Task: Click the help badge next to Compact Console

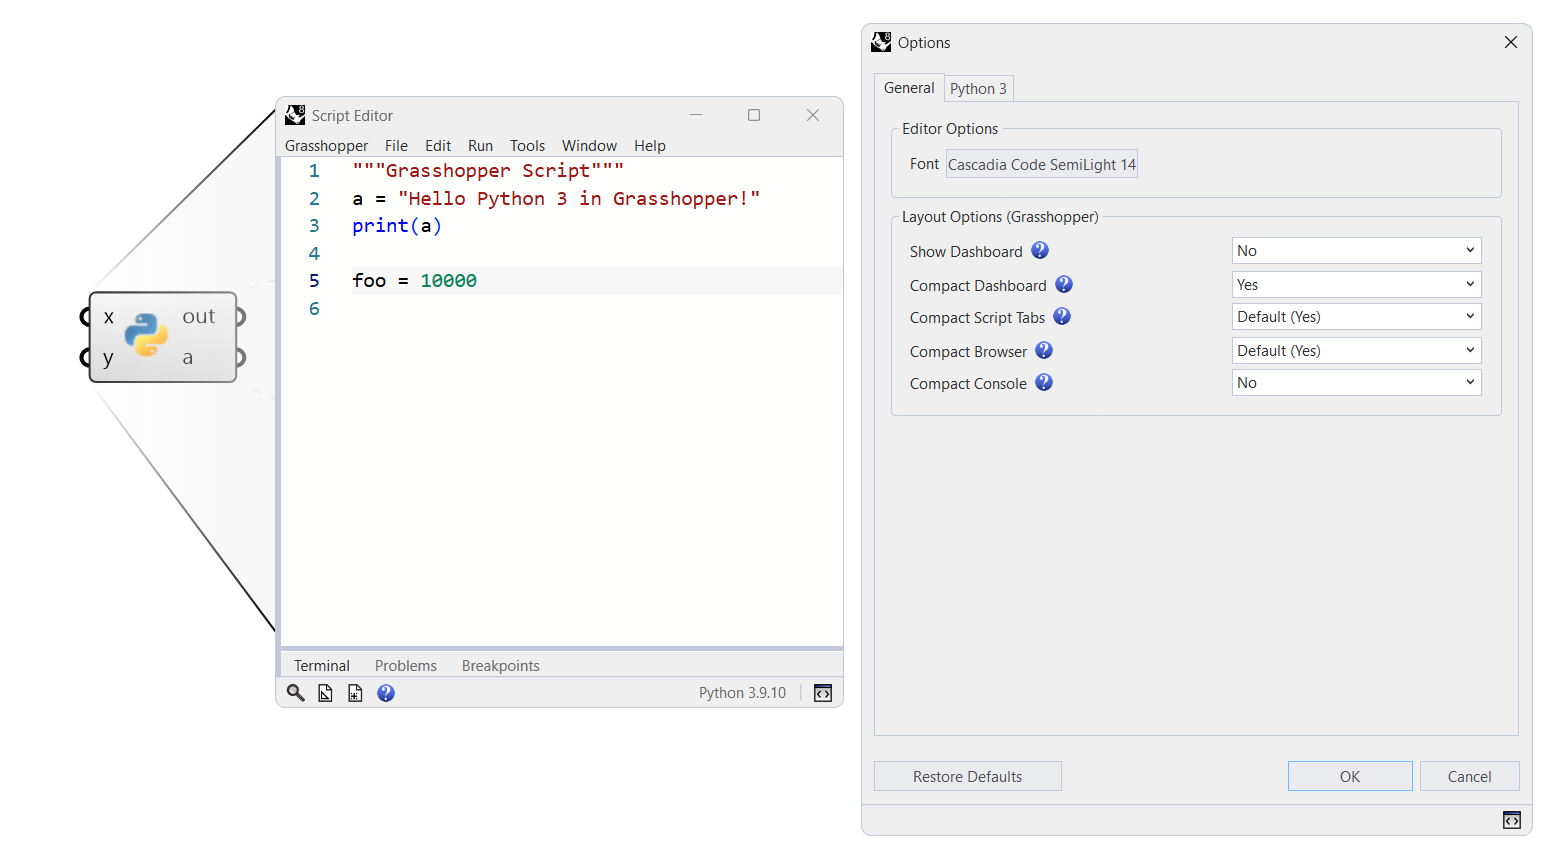Action: point(1043,383)
